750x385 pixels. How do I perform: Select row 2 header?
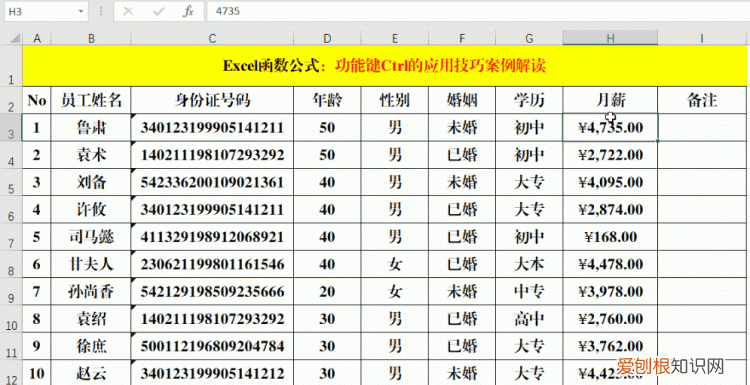(11, 100)
